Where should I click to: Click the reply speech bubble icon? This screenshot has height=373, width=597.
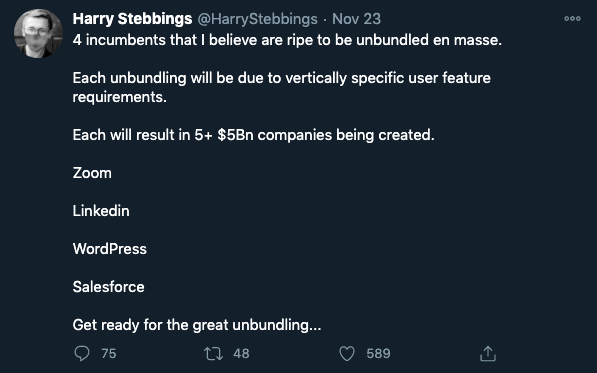[x=81, y=353]
